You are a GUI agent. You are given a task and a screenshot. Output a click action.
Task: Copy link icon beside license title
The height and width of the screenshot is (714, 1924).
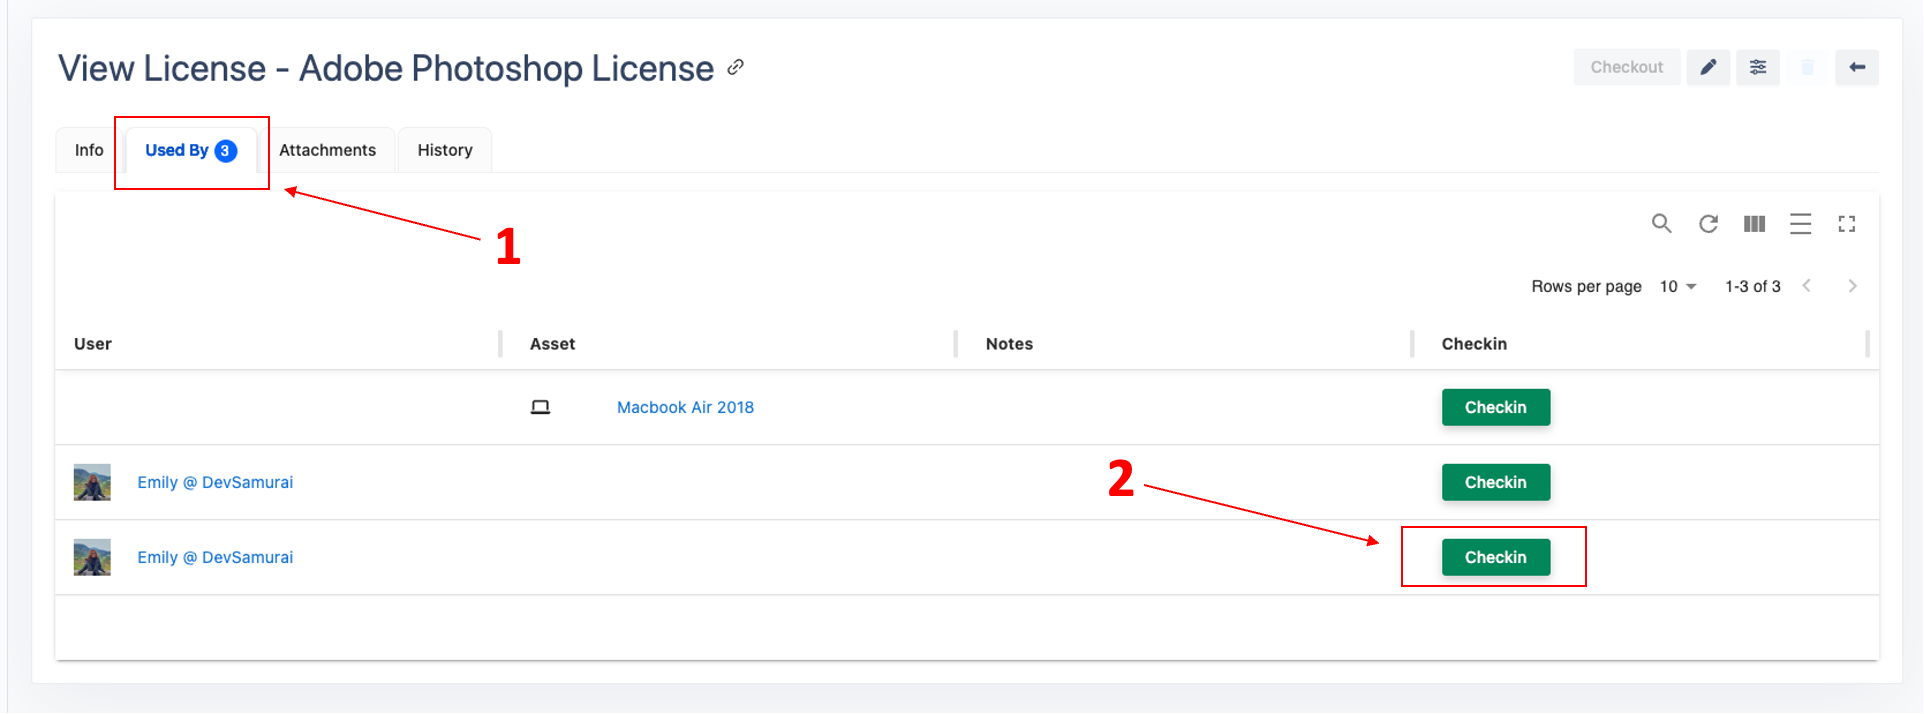(735, 67)
